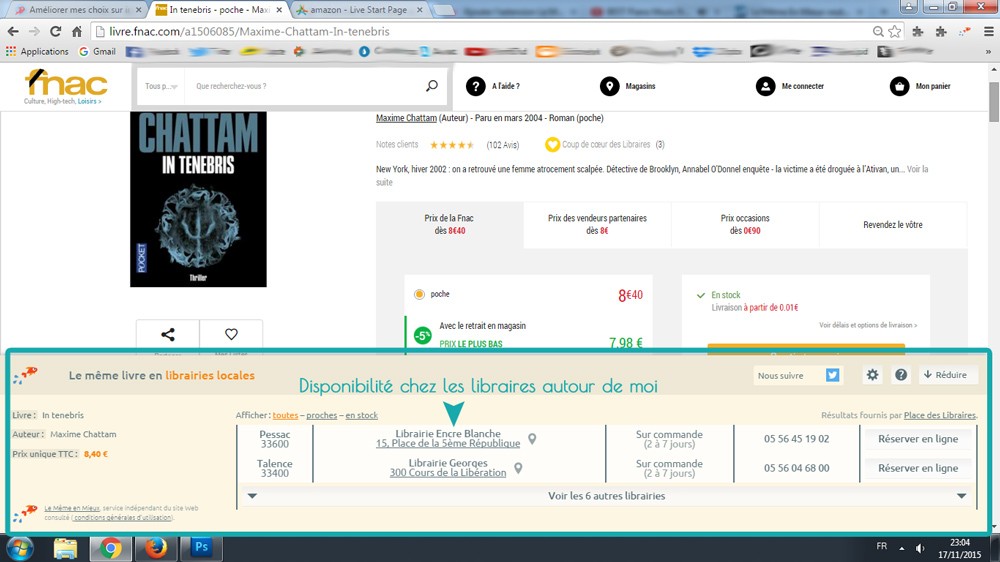This screenshot has width=1000, height=562.
Task: Click the Twitter icon next to Nous suivre
Action: click(832, 375)
